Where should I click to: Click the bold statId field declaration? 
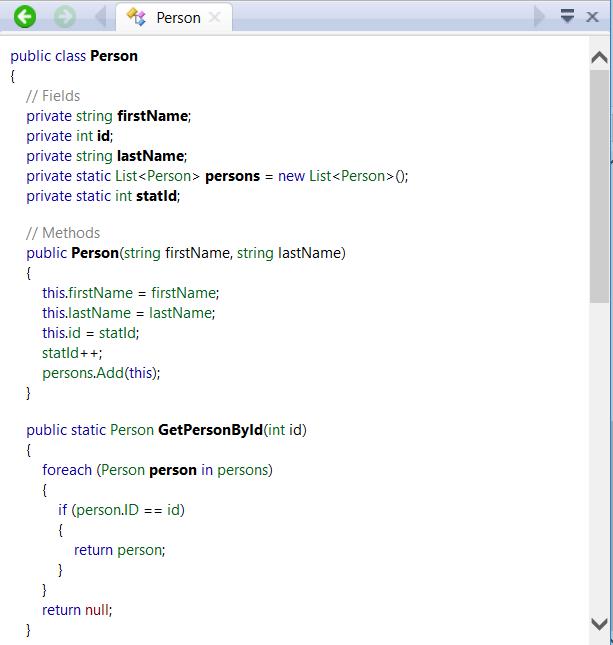click(157, 196)
